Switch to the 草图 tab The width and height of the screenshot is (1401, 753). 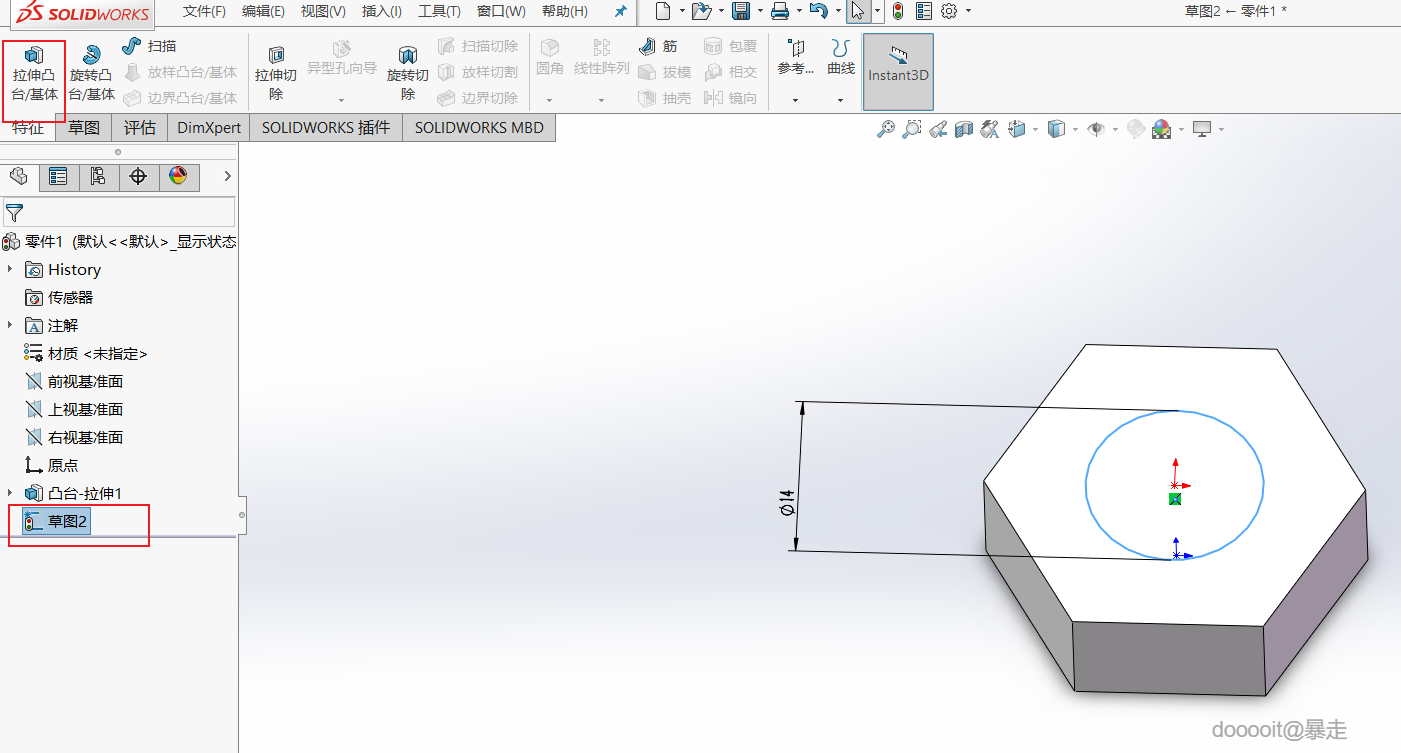click(x=84, y=128)
